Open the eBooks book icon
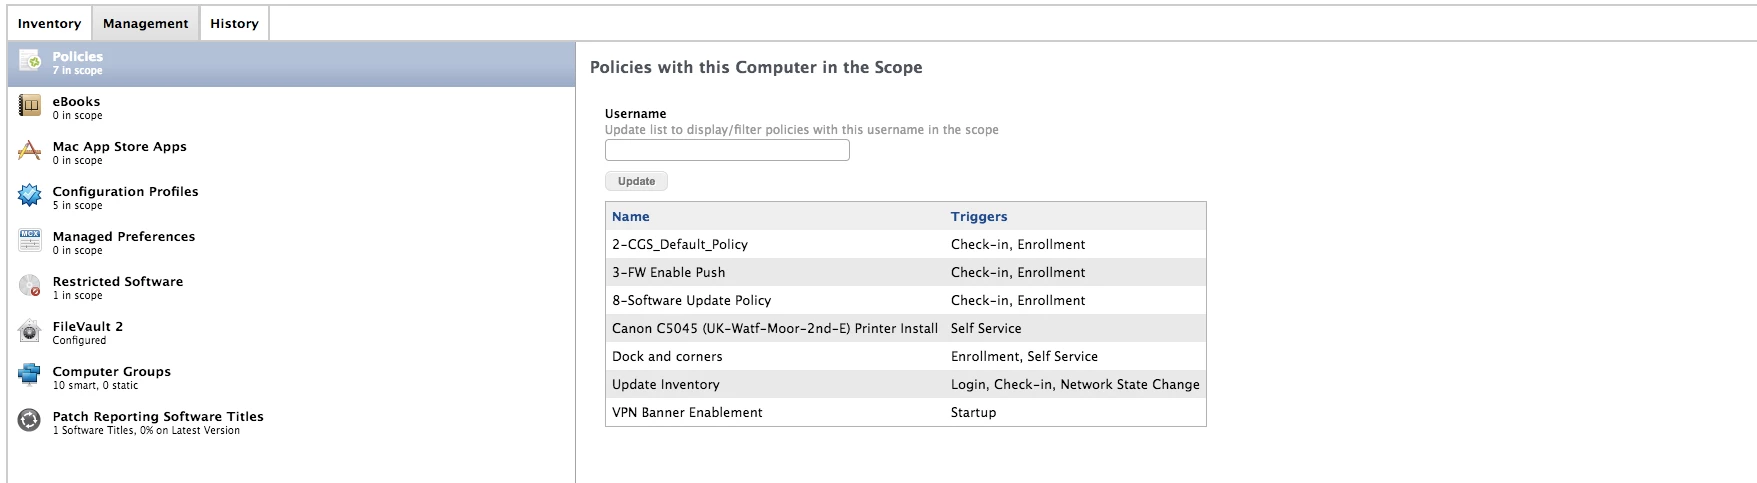The width and height of the screenshot is (1757, 483). (30, 106)
